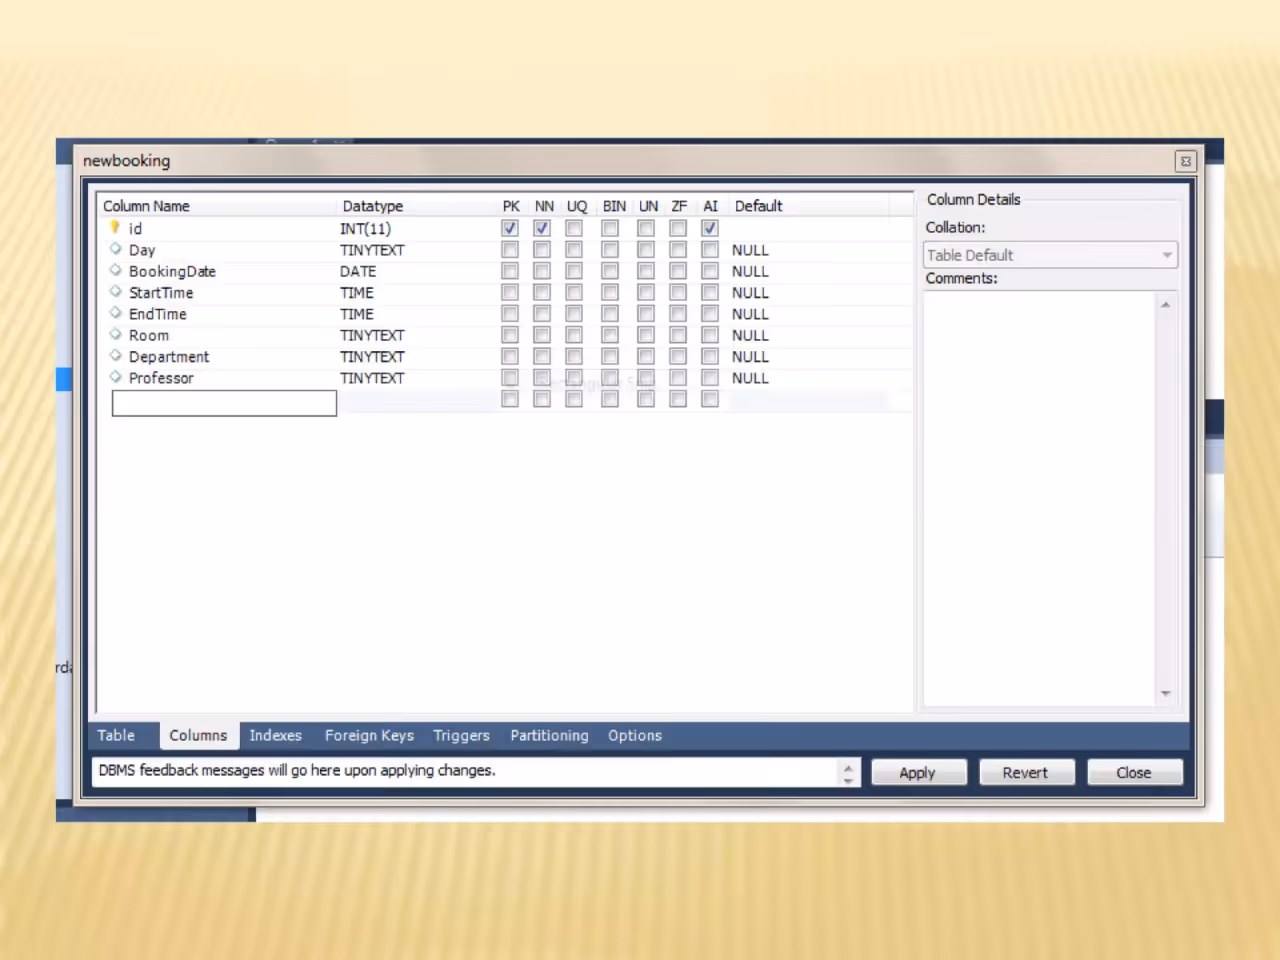1280x960 pixels.
Task: Click the diamond icon beside StartTime
Action: [x=116, y=292]
